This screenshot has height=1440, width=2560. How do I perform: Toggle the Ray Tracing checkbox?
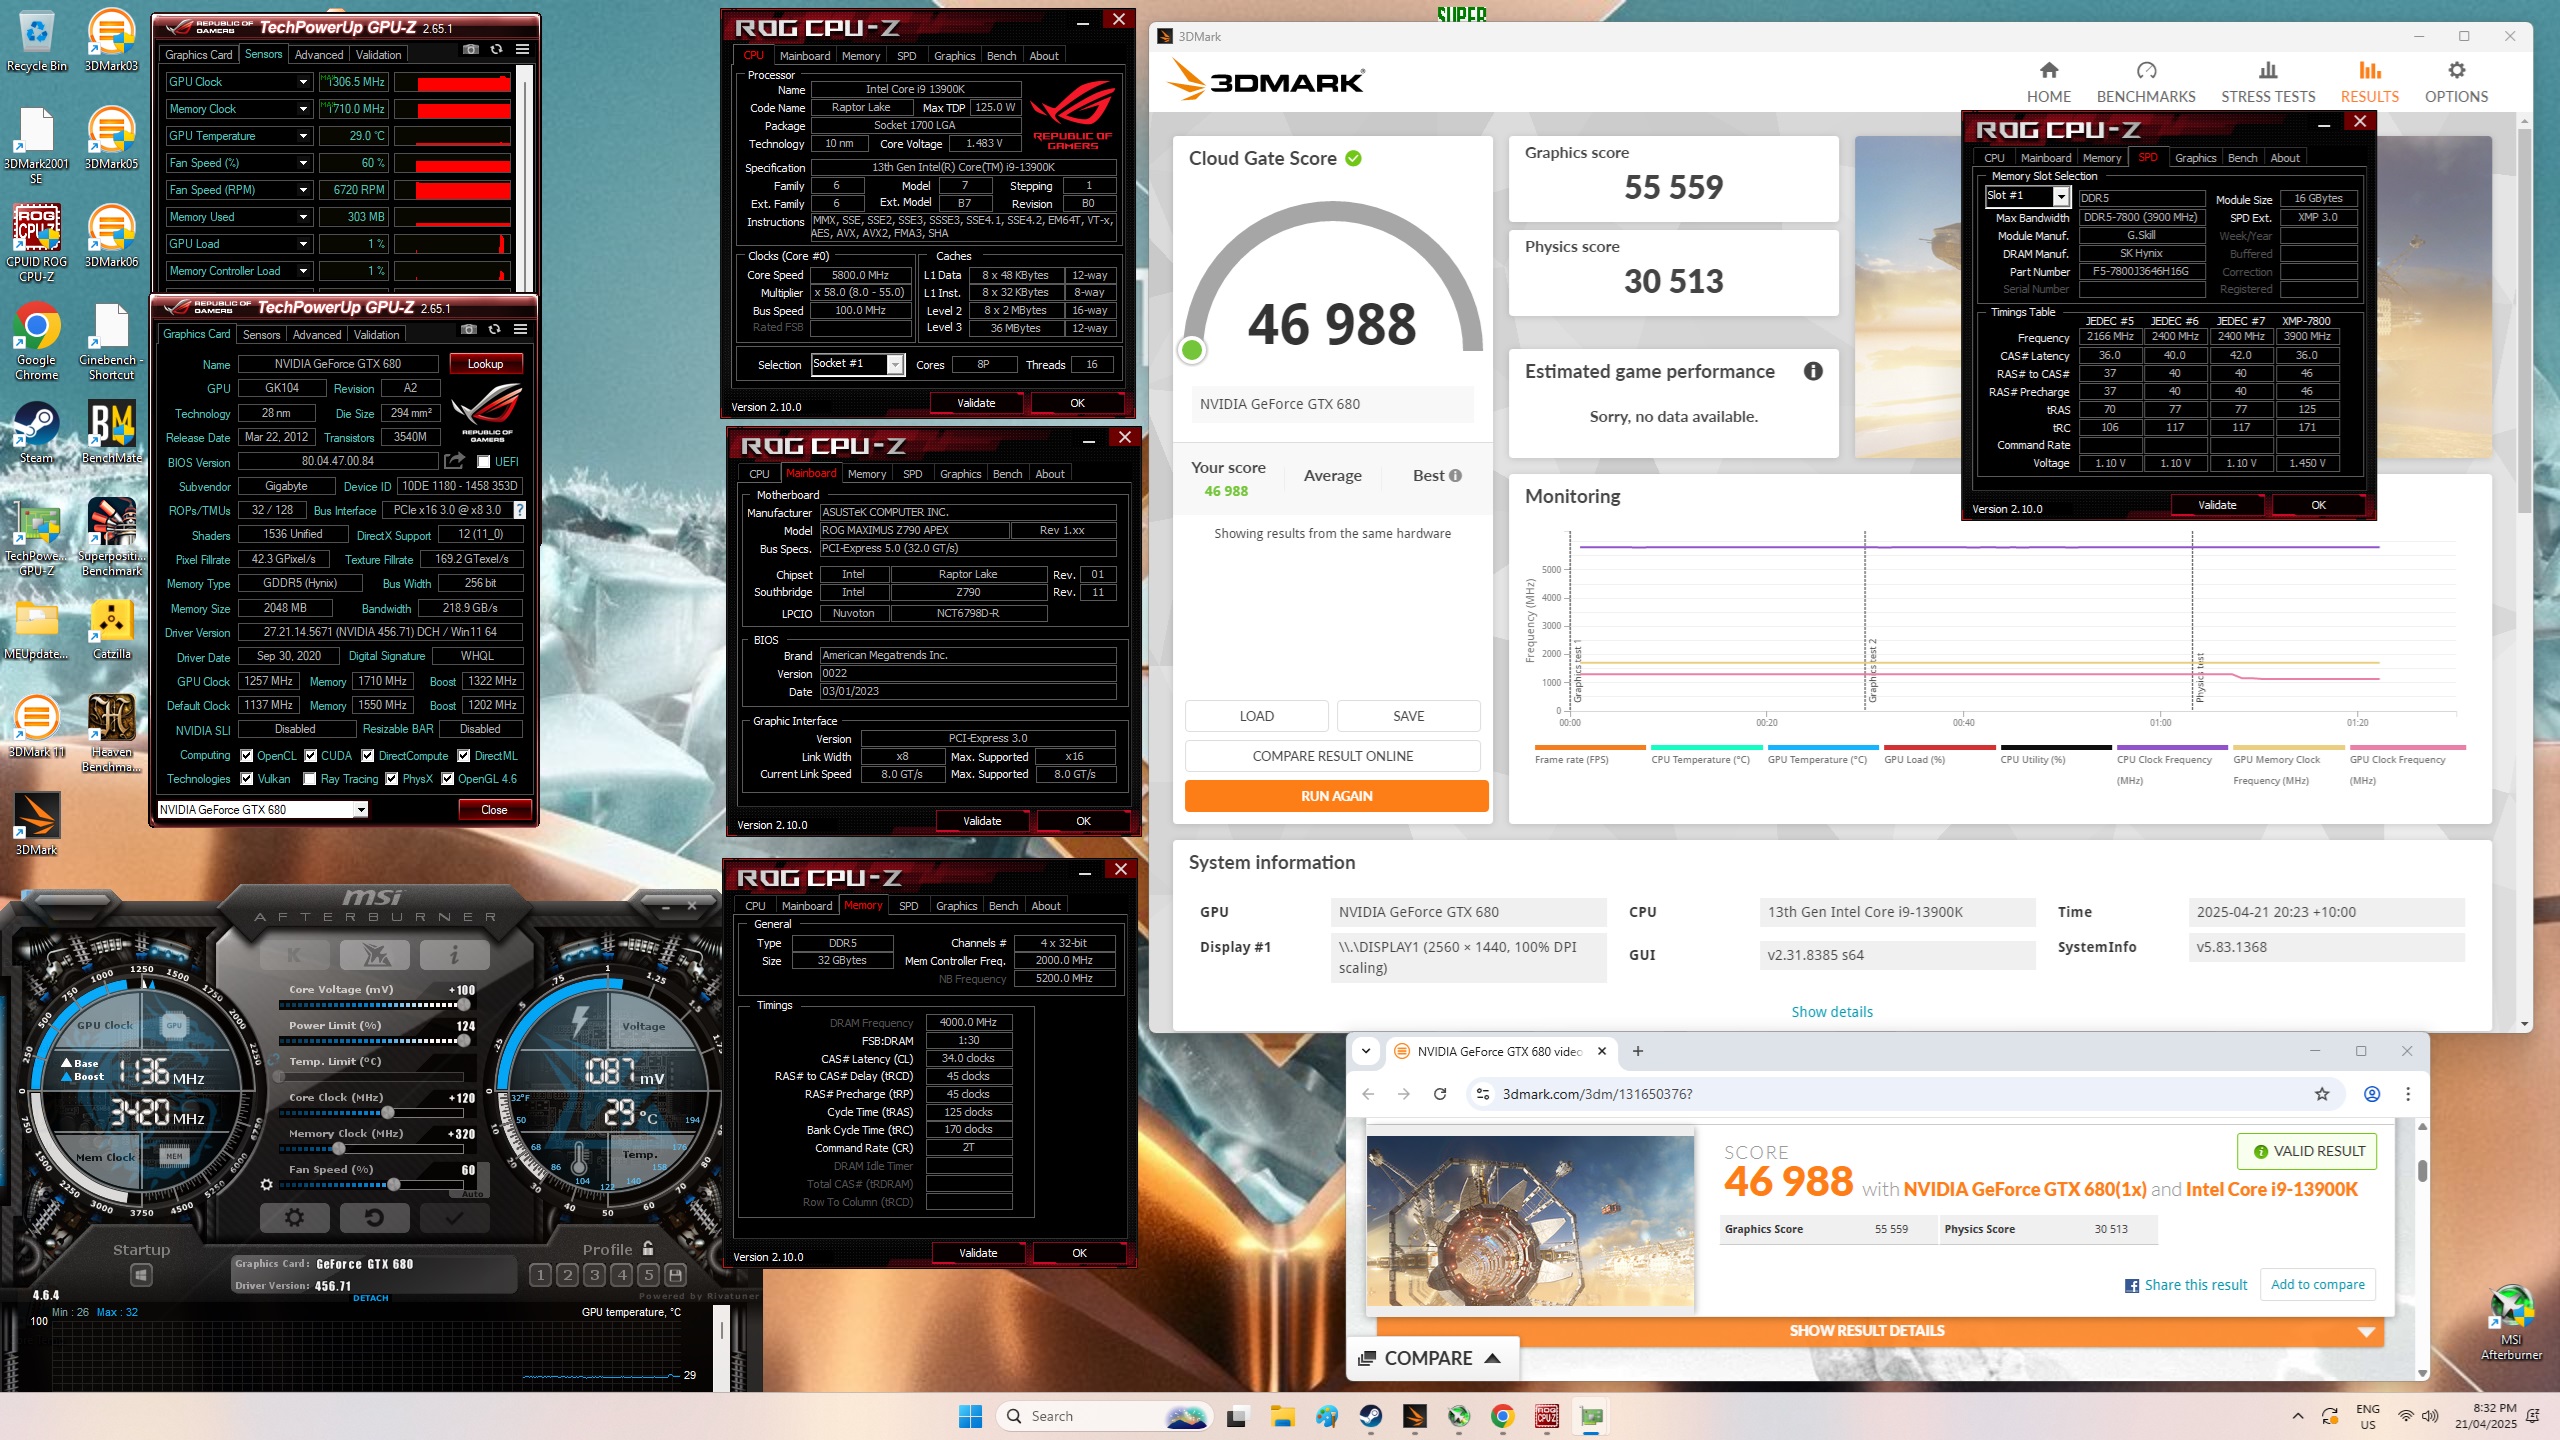310,779
